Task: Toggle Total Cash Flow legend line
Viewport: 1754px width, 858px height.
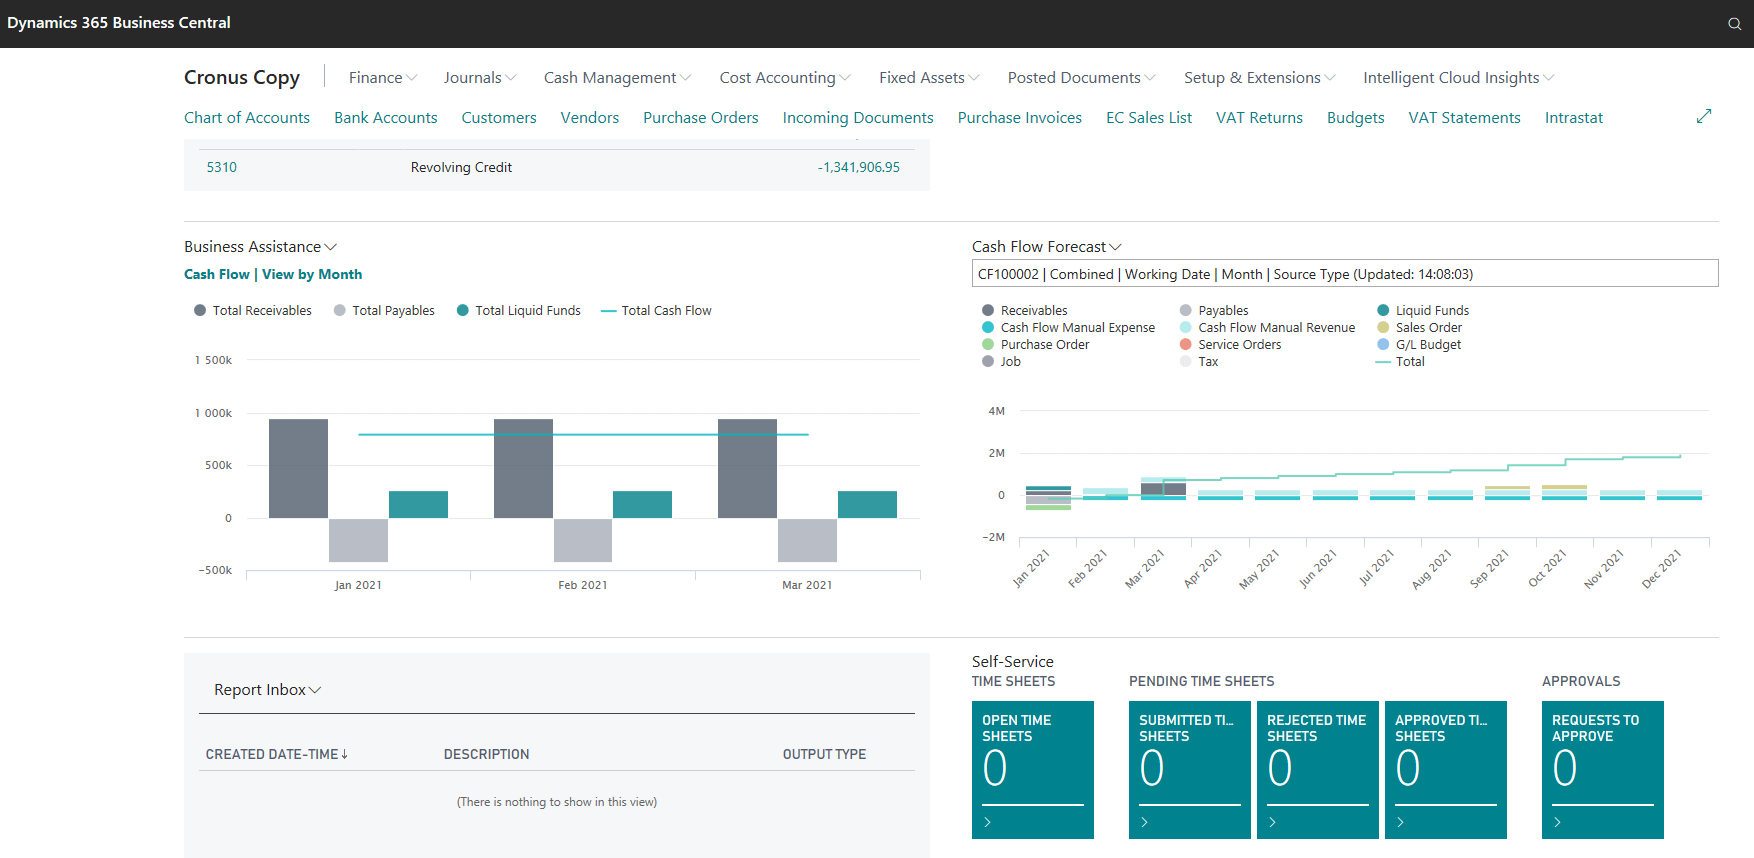Action: tap(656, 311)
